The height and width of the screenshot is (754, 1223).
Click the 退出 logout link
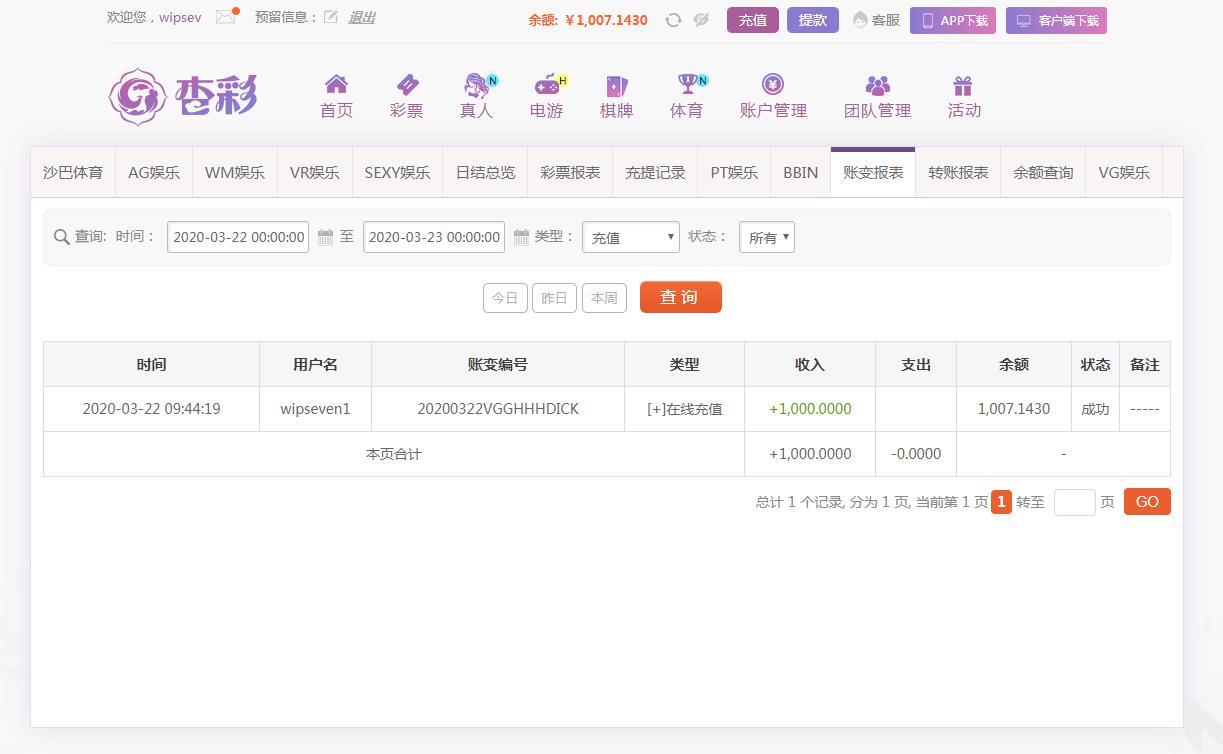[361, 17]
